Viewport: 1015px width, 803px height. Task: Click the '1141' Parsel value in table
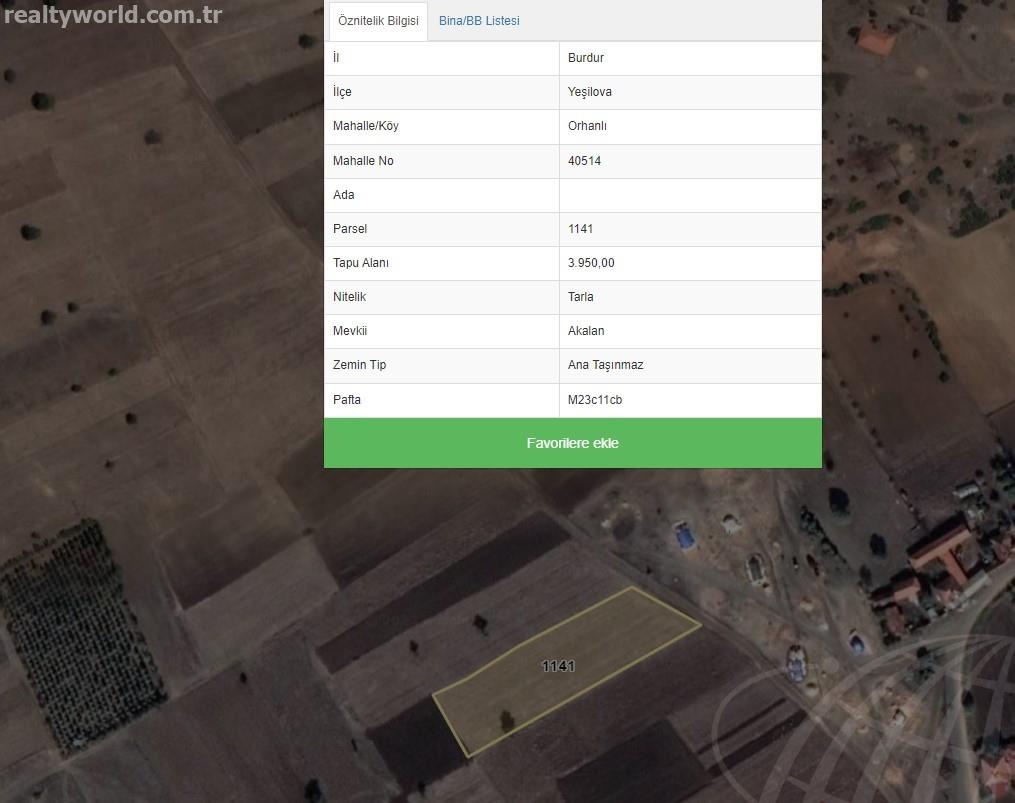[581, 229]
